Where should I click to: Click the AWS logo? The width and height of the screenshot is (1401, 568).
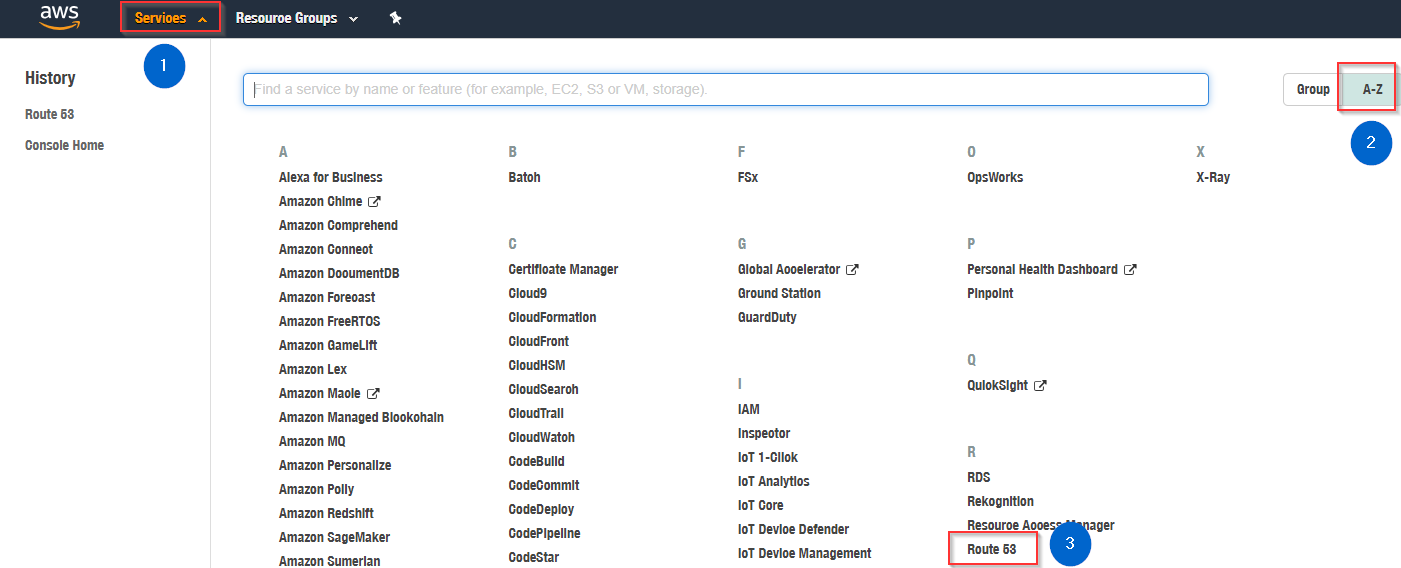pyautogui.click(x=59, y=17)
